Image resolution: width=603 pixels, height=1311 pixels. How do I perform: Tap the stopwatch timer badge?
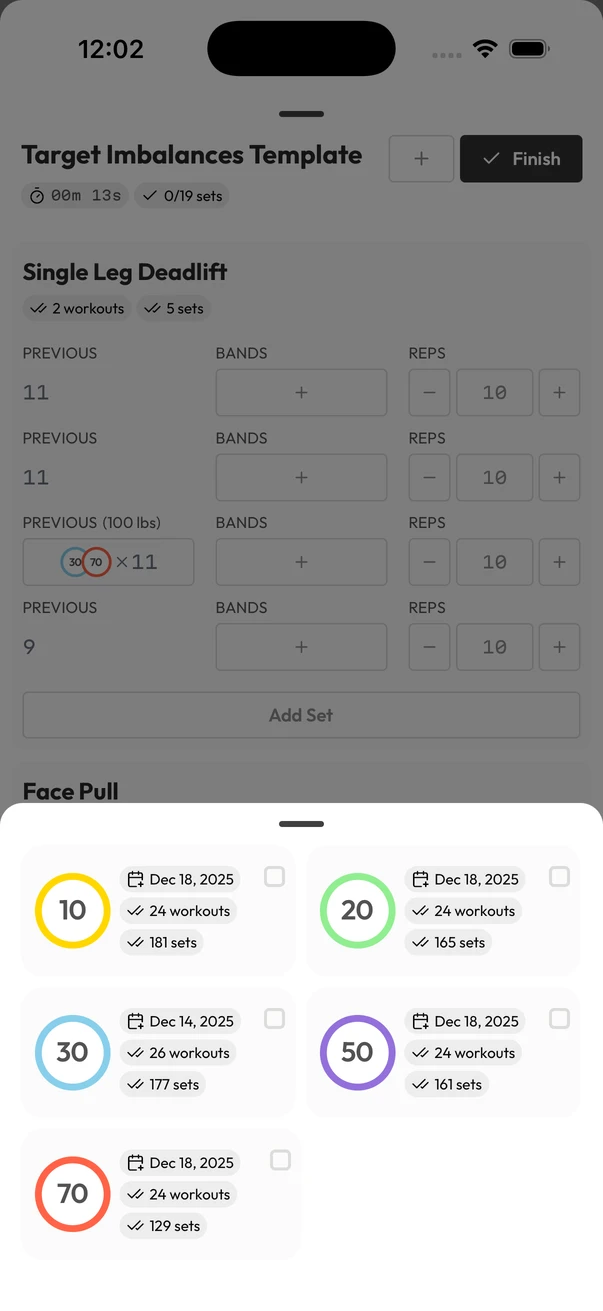point(76,196)
